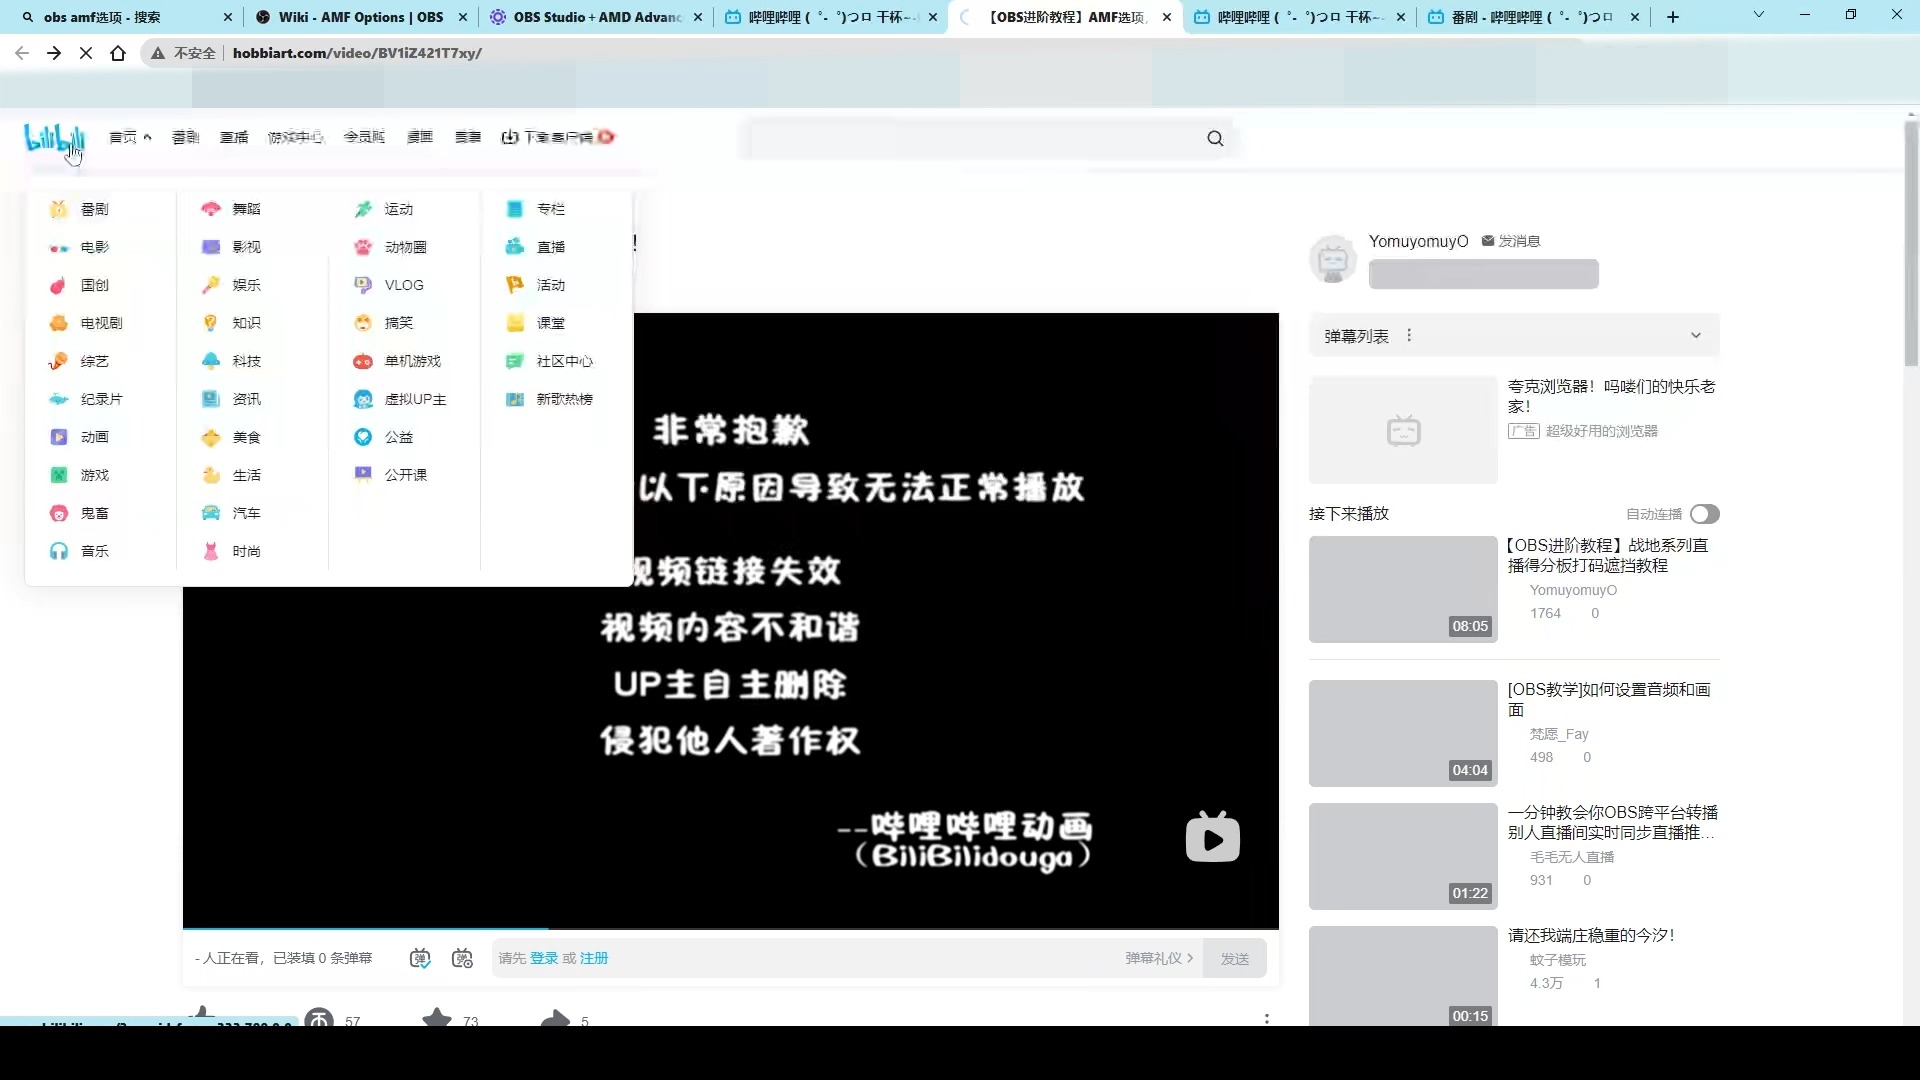Open a new browser tab with plus button
This screenshot has width=1920, height=1080.
[1673, 17]
